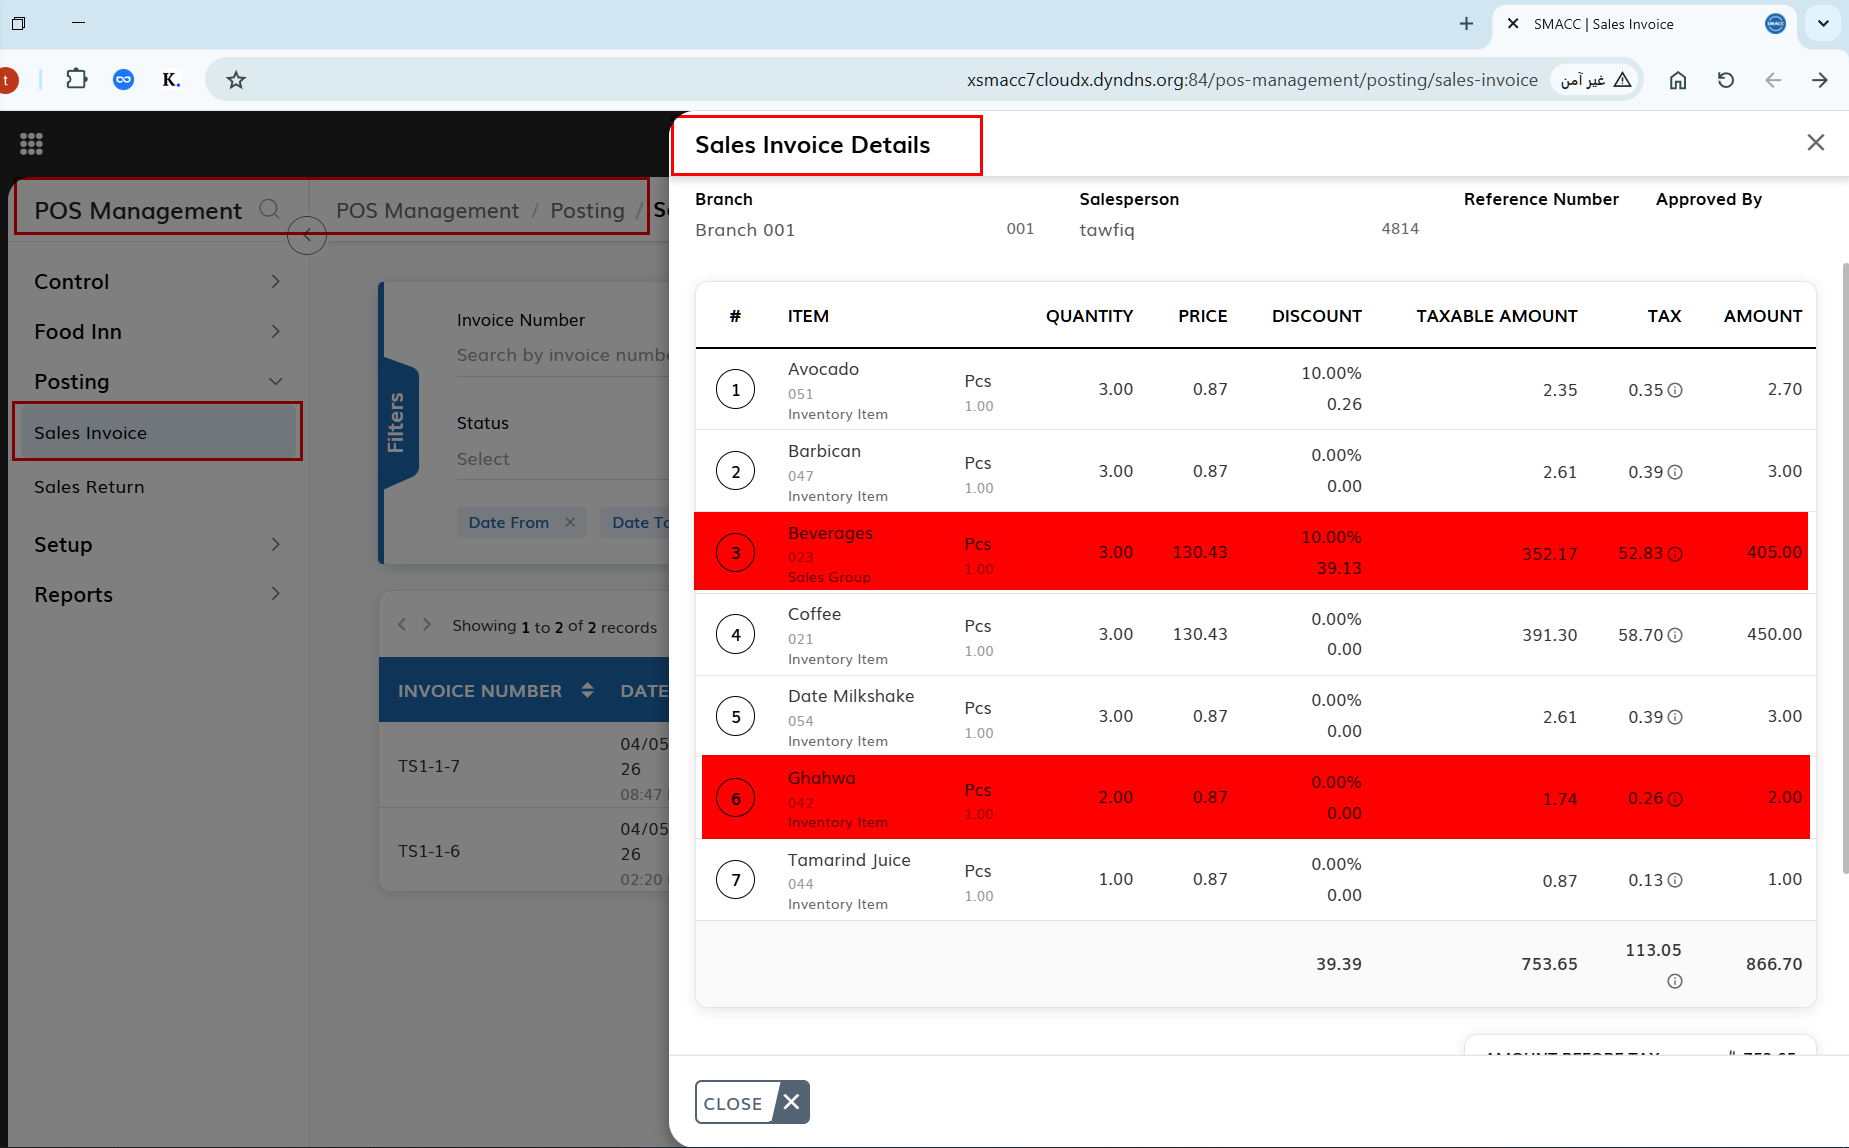Expand the Reports menu section

coord(158,594)
